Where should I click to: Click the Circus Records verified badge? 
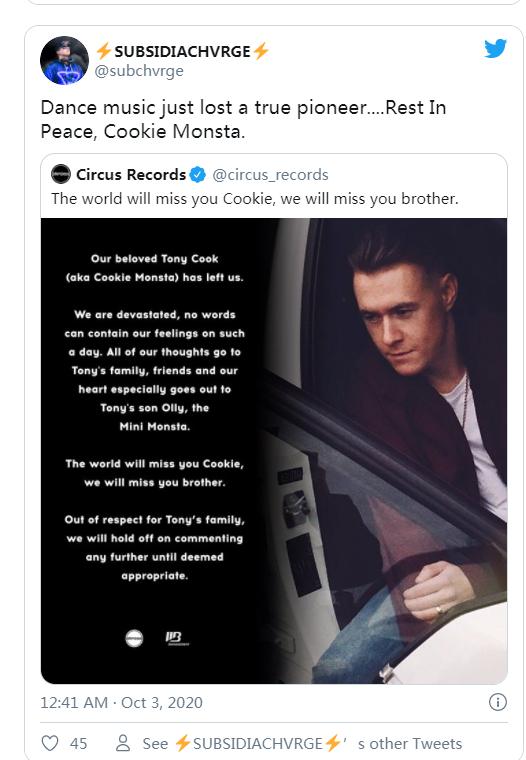(197, 174)
